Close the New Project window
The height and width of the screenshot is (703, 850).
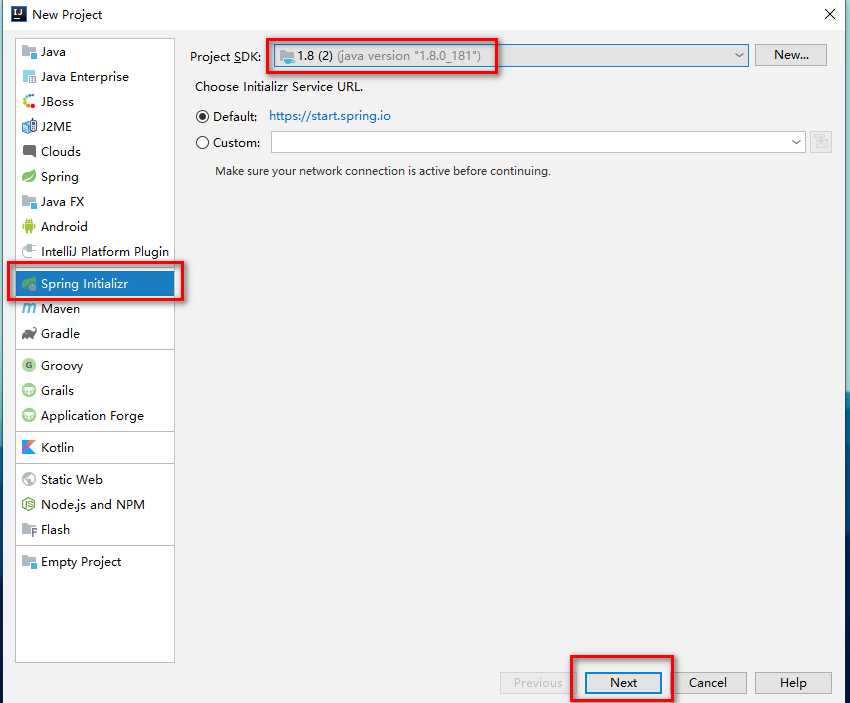[x=830, y=14]
